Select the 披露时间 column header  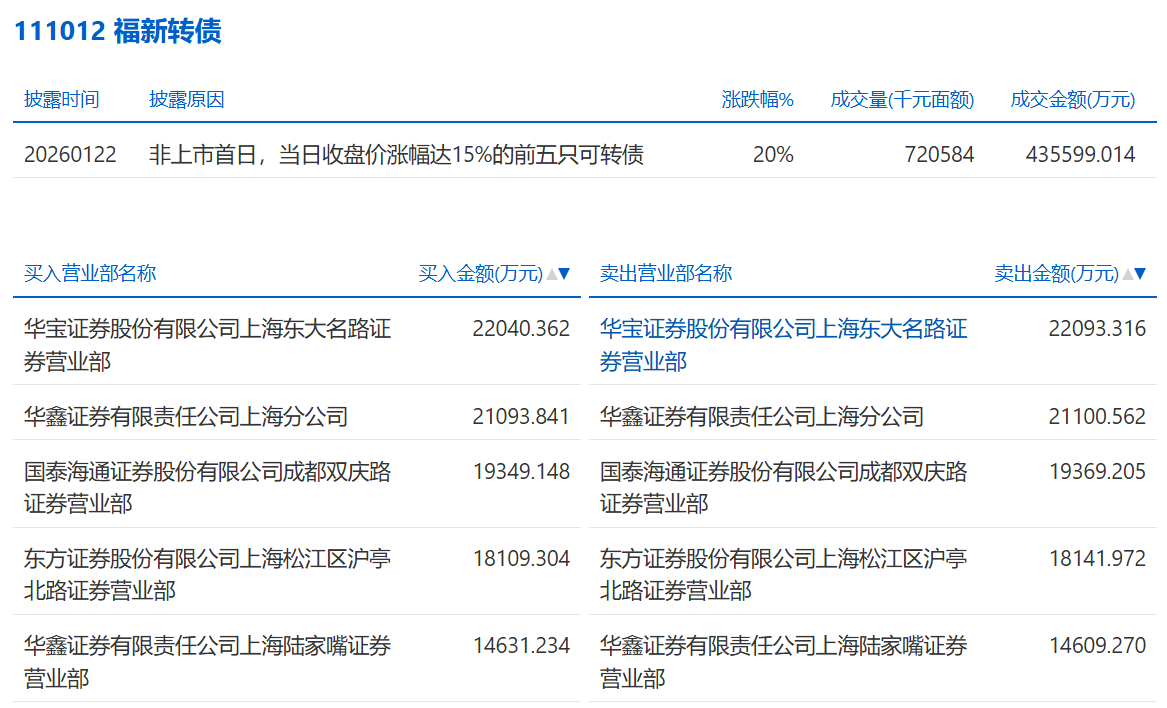(x=62, y=100)
